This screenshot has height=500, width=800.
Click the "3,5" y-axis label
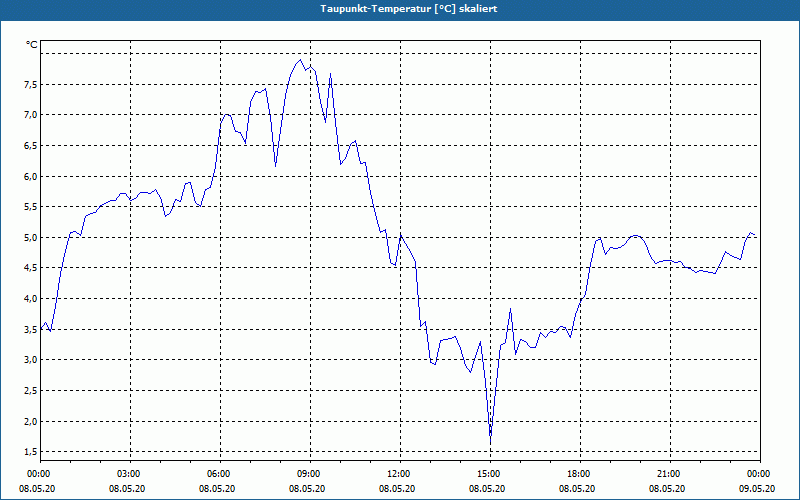point(31,330)
